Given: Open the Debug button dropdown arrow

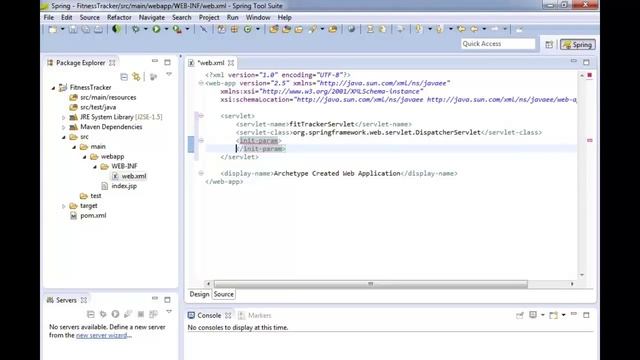Looking at the screenshot, I should coord(145,29).
